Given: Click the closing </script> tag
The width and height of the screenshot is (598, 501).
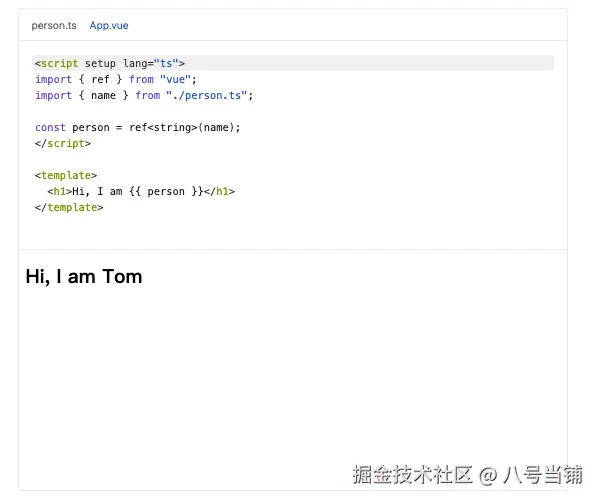Looking at the screenshot, I should tap(63, 143).
